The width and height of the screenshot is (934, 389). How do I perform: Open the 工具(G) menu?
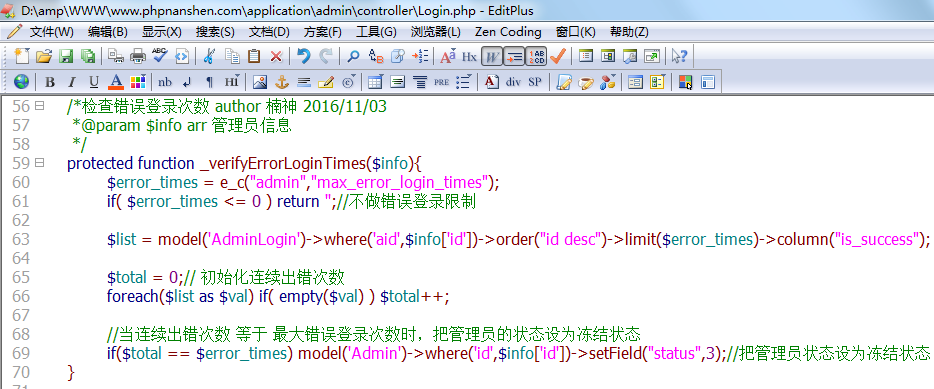[376, 32]
